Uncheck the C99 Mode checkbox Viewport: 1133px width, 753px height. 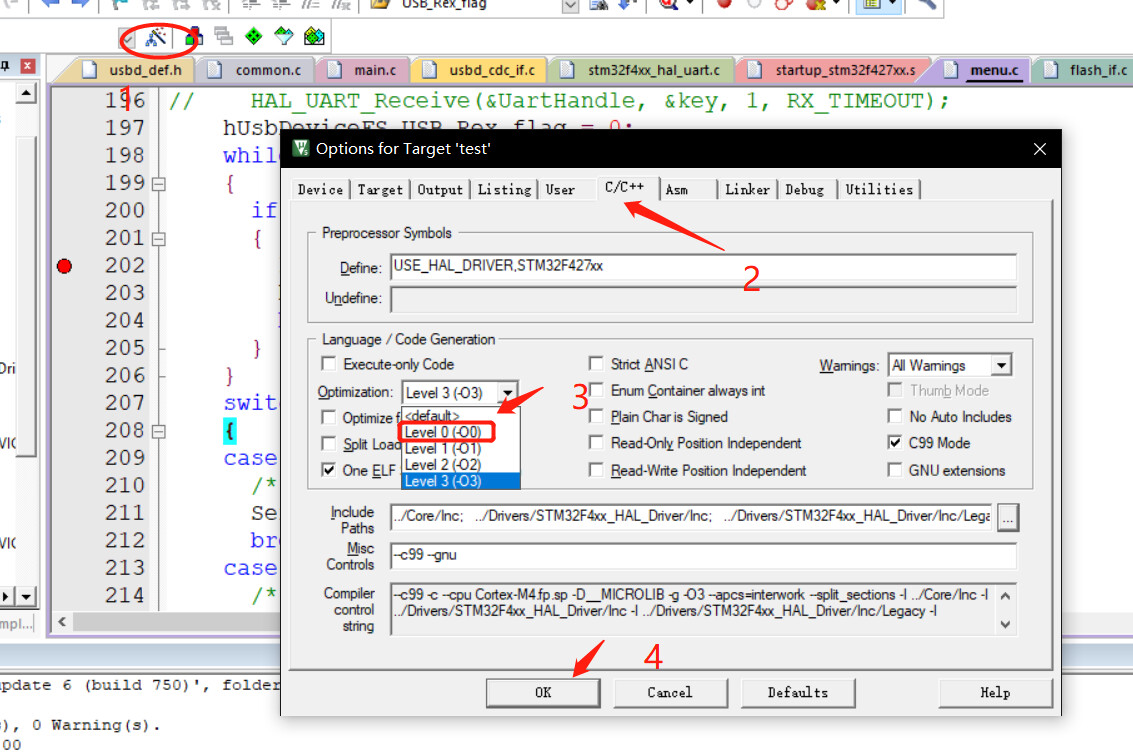895,442
